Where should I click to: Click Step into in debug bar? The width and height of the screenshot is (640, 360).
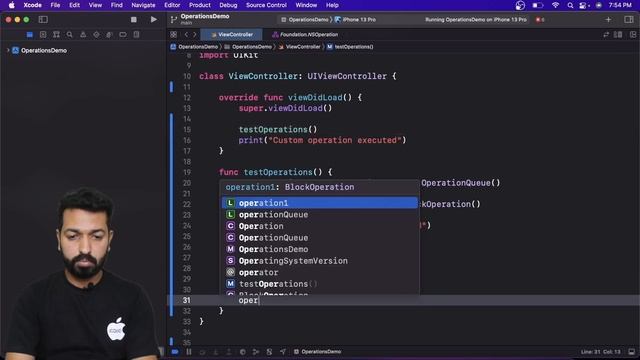(216, 351)
